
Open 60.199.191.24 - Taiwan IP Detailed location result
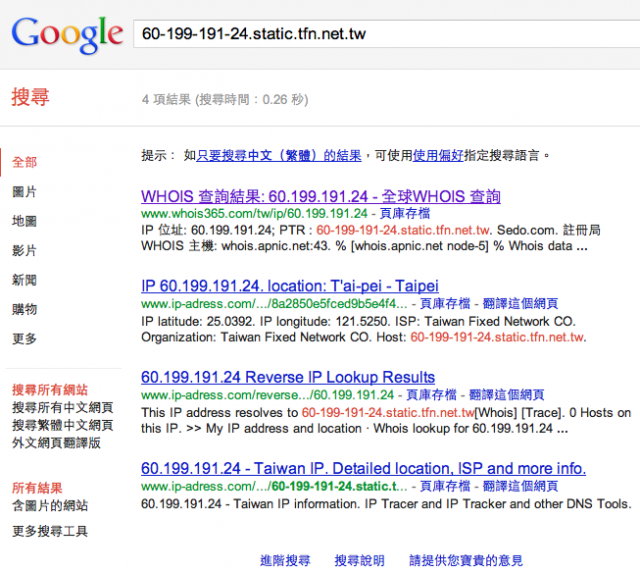(x=363, y=469)
